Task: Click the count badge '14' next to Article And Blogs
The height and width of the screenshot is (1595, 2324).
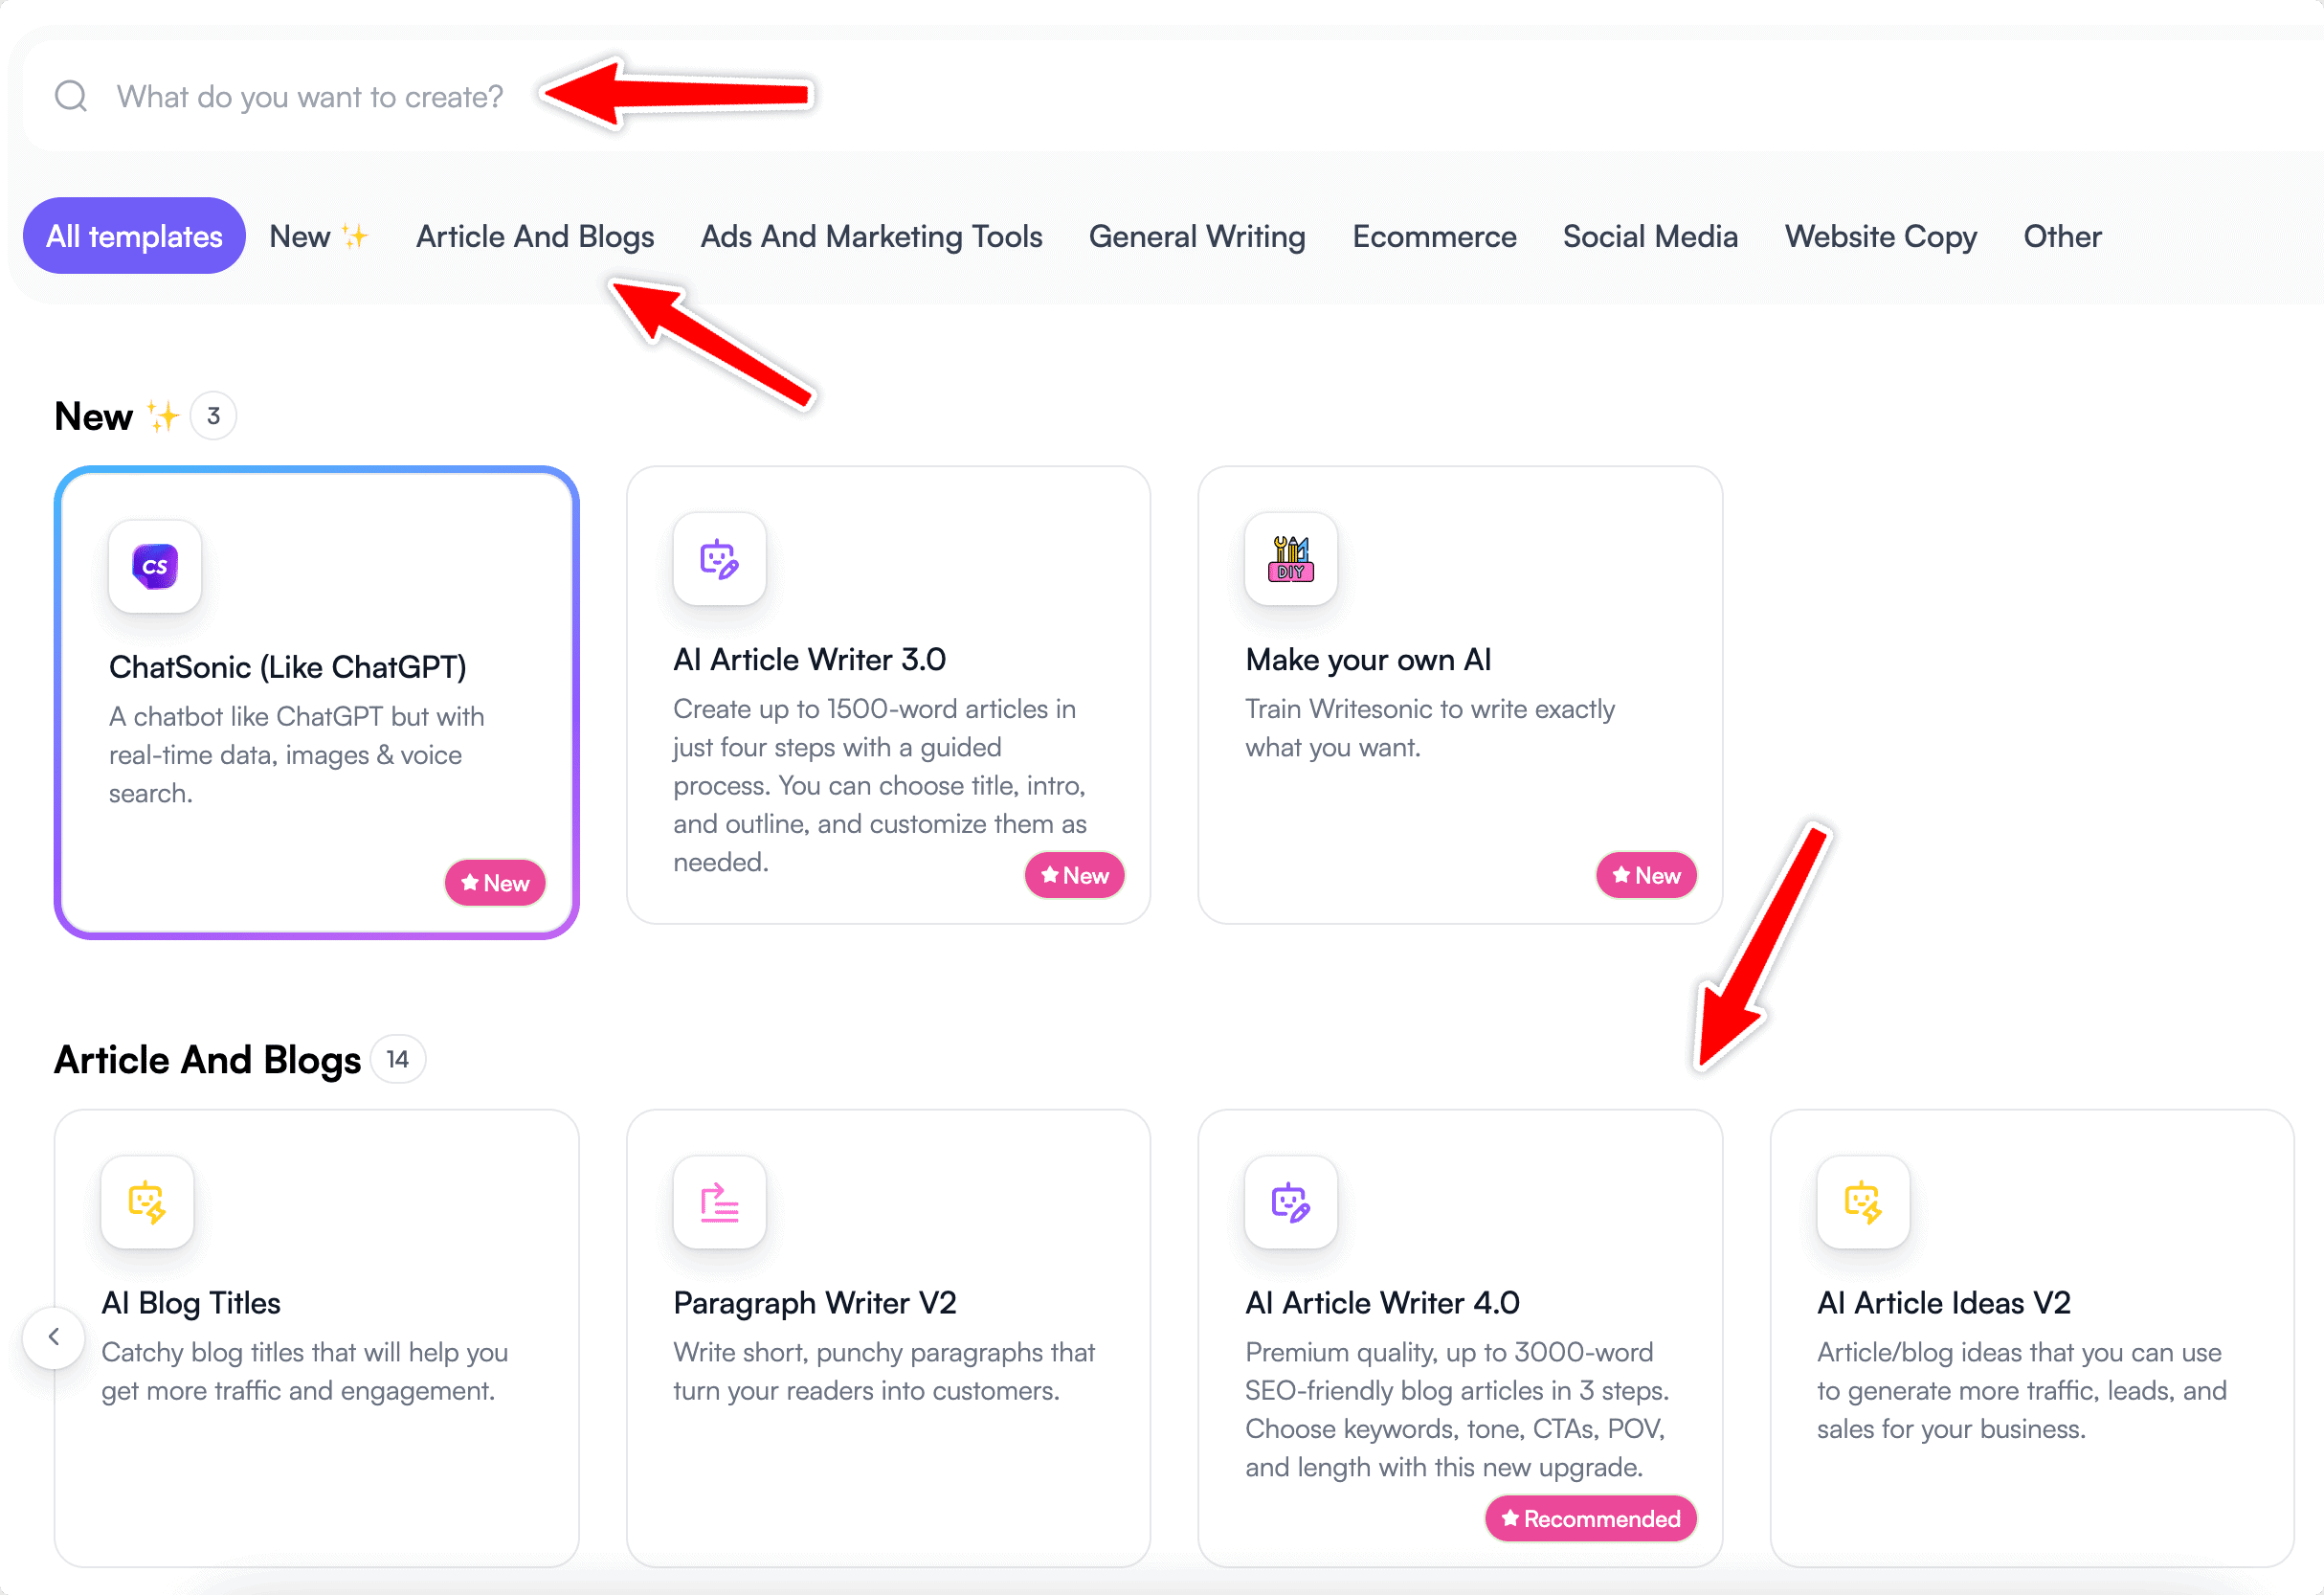Action: [x=398, y=1059]
